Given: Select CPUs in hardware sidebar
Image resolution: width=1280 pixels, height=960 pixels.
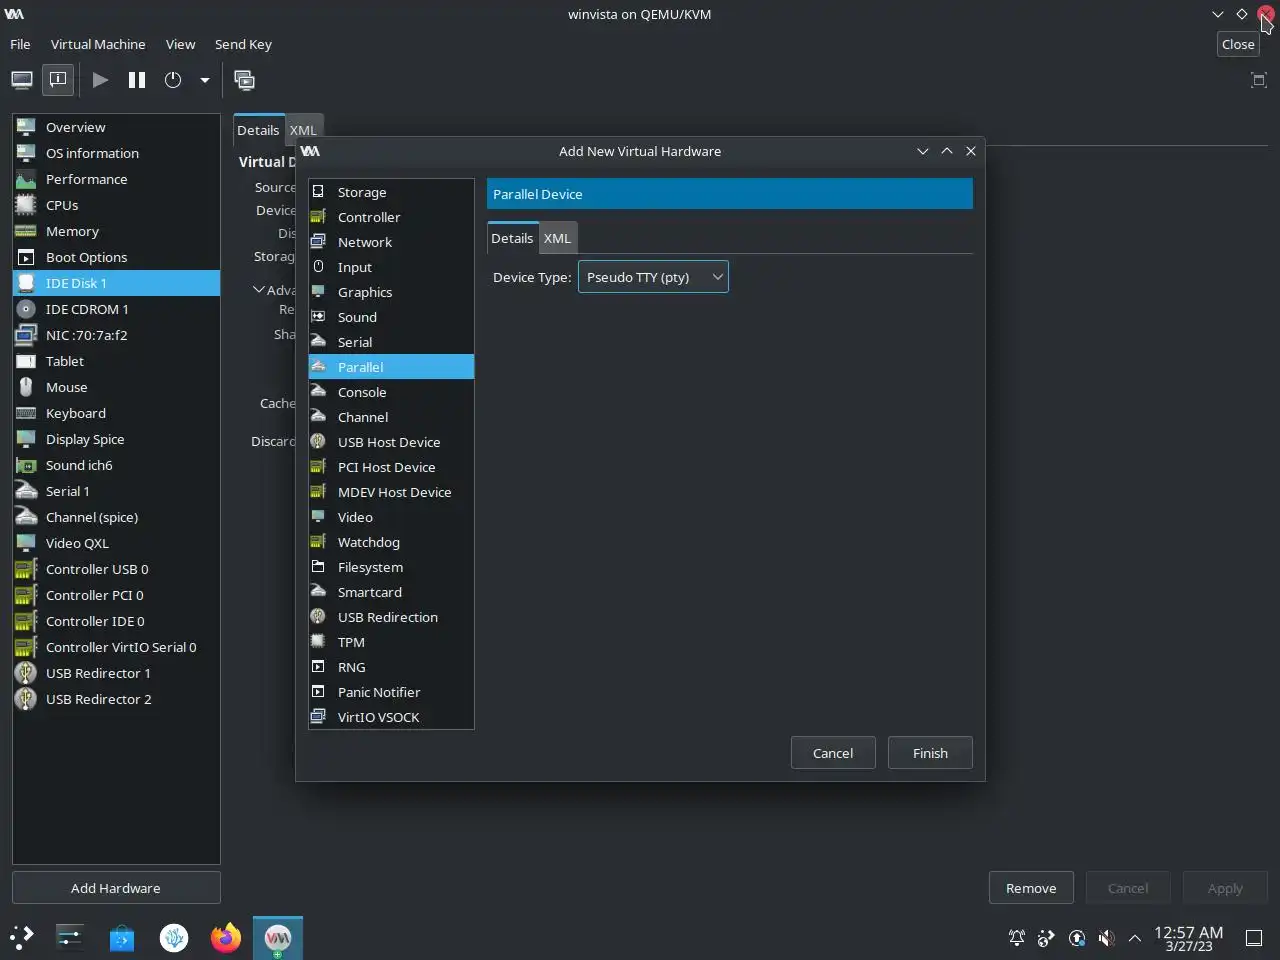Looking at the screenshot, I should point(116,205).
